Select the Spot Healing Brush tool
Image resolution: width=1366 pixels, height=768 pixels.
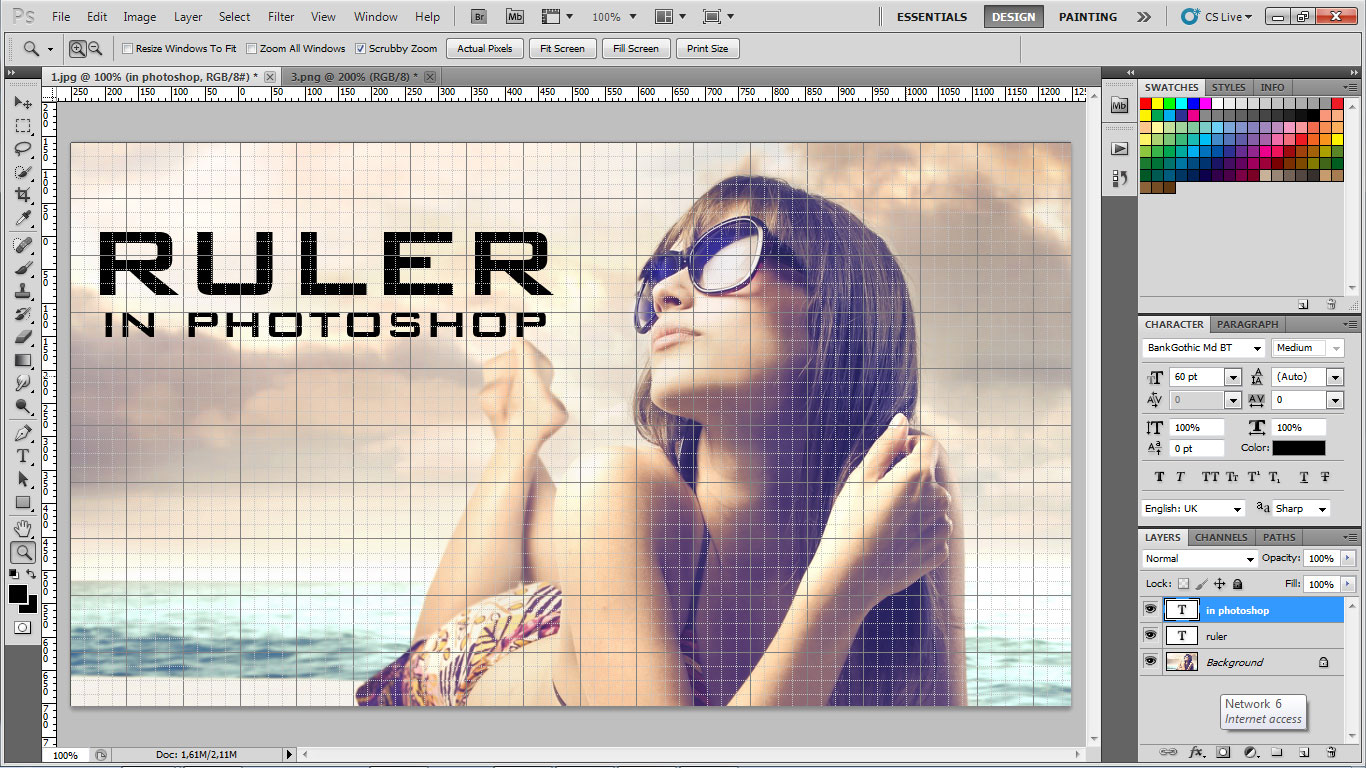coord(22,245)
